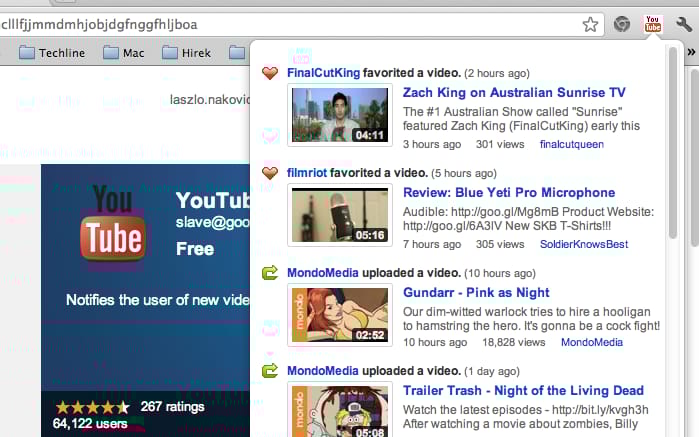699x437 pixels.
Task: Open the Hirek bookmarks folder
Action: click(x=186, y=53)
